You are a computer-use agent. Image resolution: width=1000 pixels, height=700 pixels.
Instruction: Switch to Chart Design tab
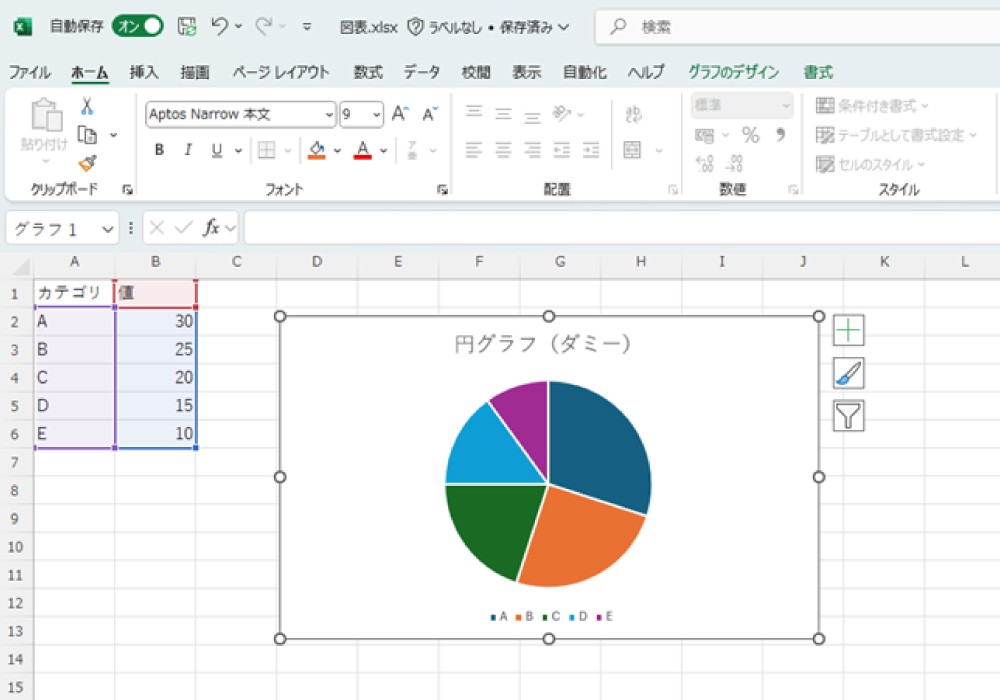coord(733,72)
